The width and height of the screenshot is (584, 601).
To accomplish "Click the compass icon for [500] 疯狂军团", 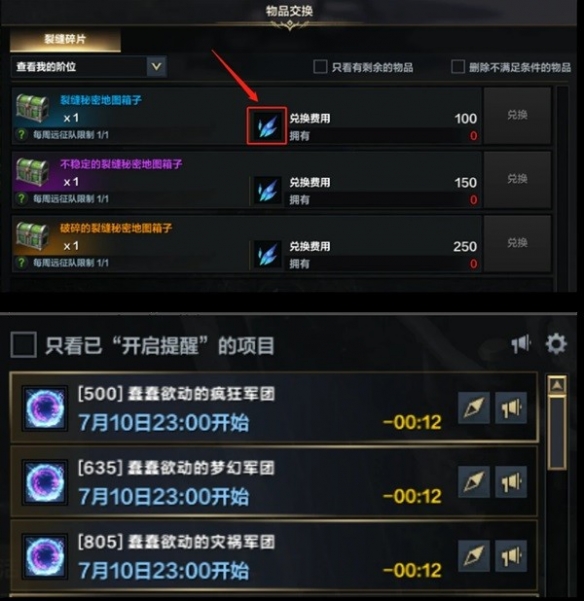I will point(474,408).
